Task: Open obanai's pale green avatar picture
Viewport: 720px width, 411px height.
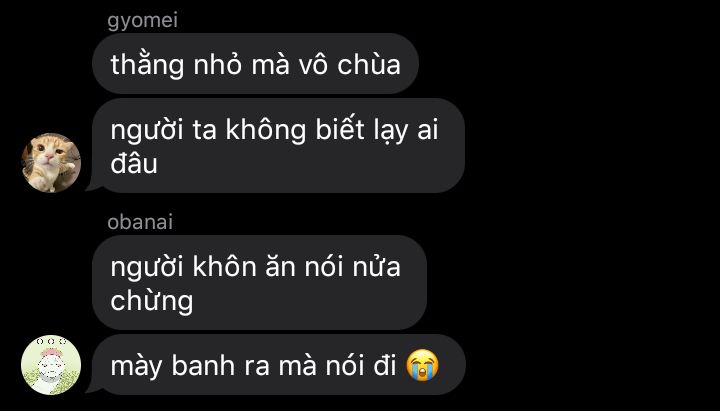Action: tap(51, 365)
